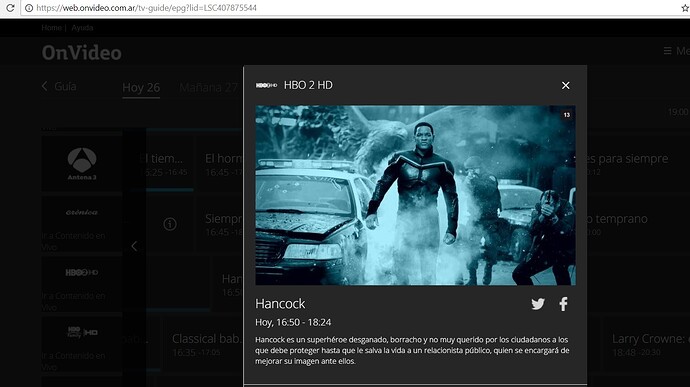
Task: Open info icon in Crónica row
Action: [170, 224]
